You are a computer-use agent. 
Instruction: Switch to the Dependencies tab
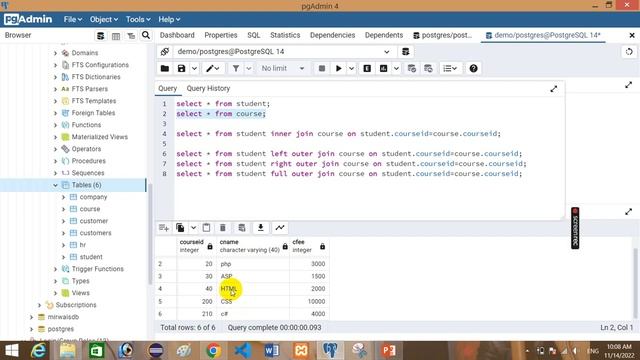coord(332,36)
